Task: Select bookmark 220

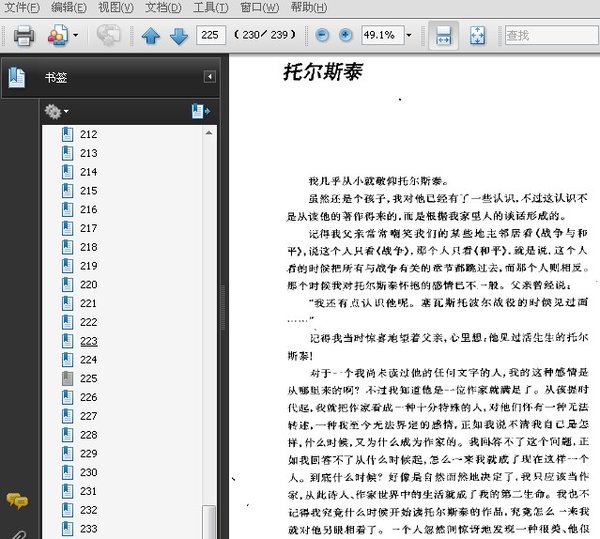Action: click(x=89, y=285)
